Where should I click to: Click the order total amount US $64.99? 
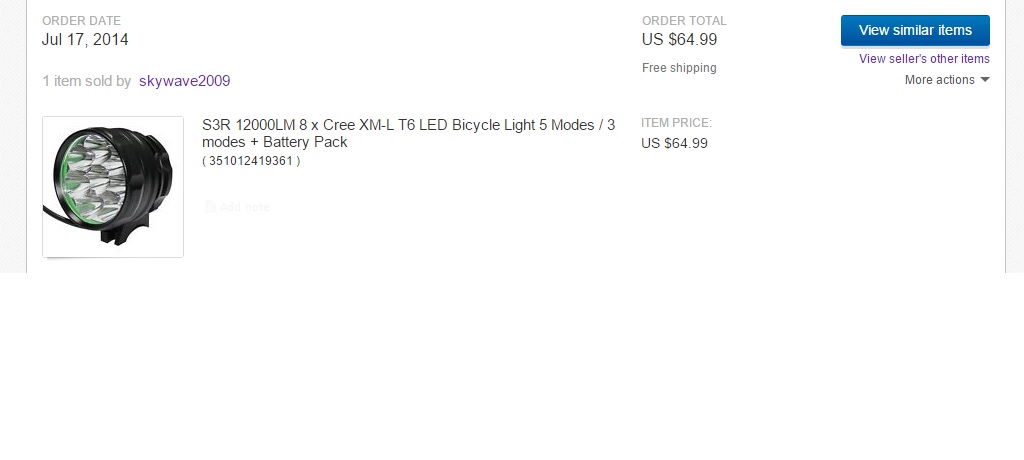coord(679,40)
